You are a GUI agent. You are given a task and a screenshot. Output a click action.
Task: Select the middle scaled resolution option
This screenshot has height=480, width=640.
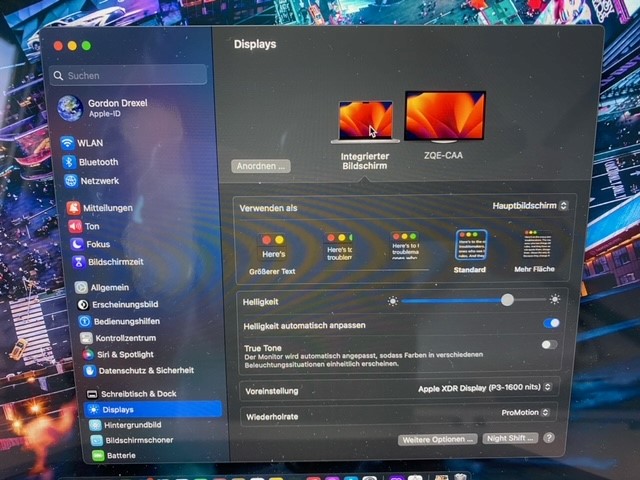coord(405,245)
